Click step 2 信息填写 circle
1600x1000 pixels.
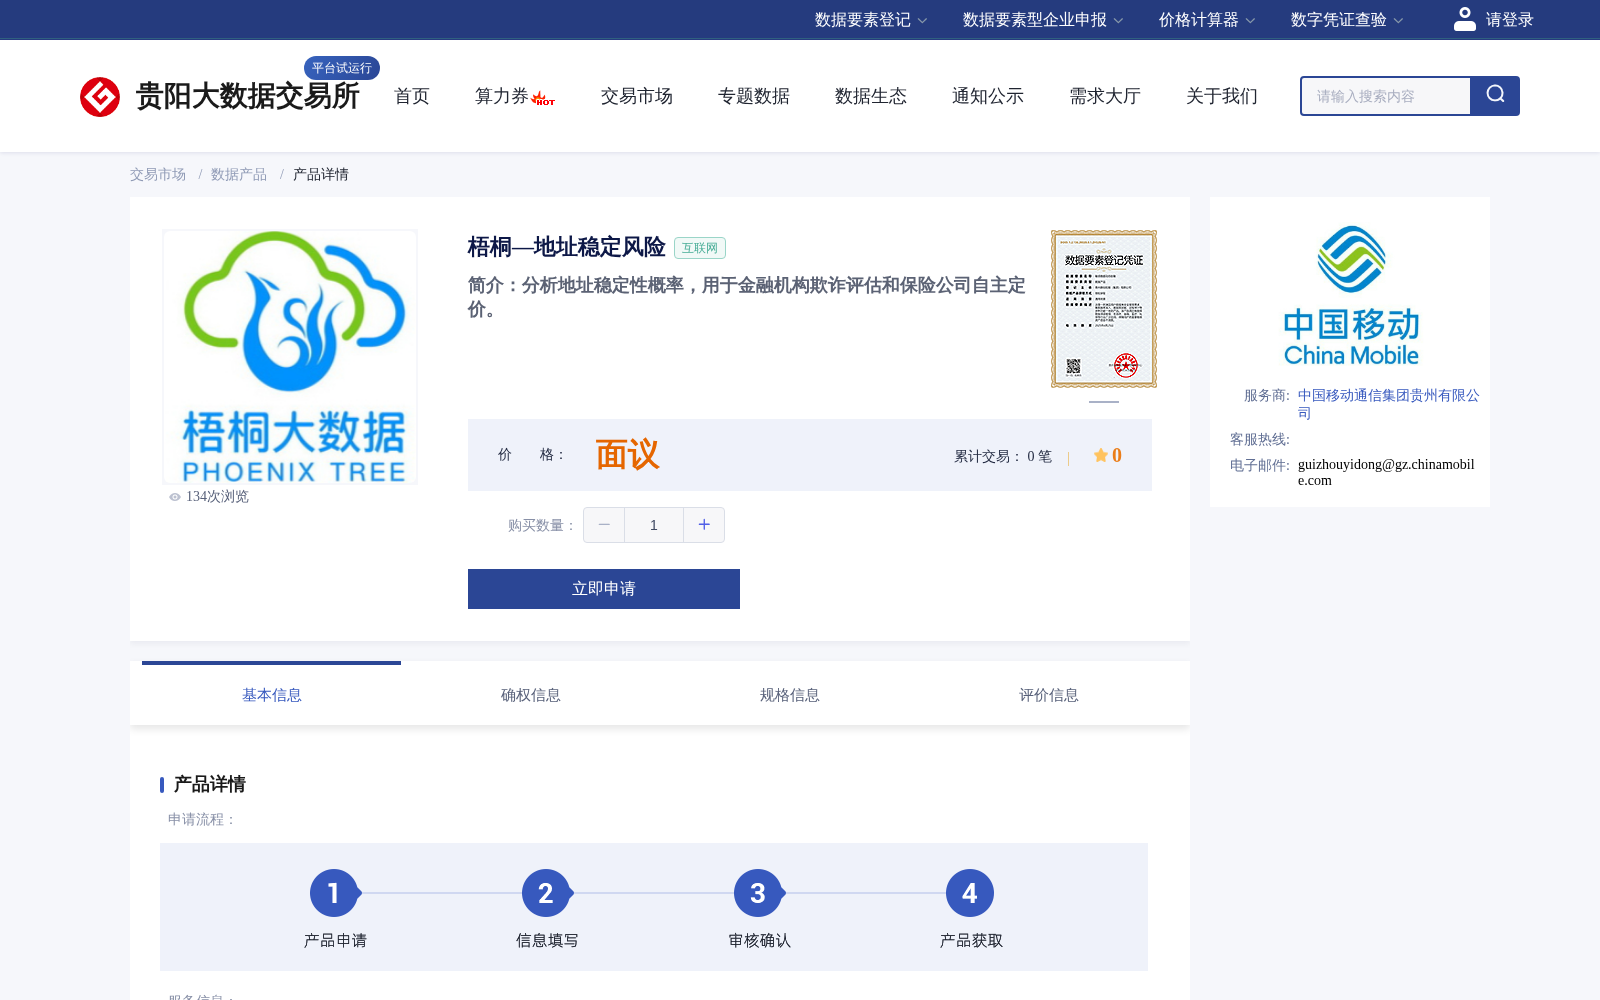coord(546,893)
